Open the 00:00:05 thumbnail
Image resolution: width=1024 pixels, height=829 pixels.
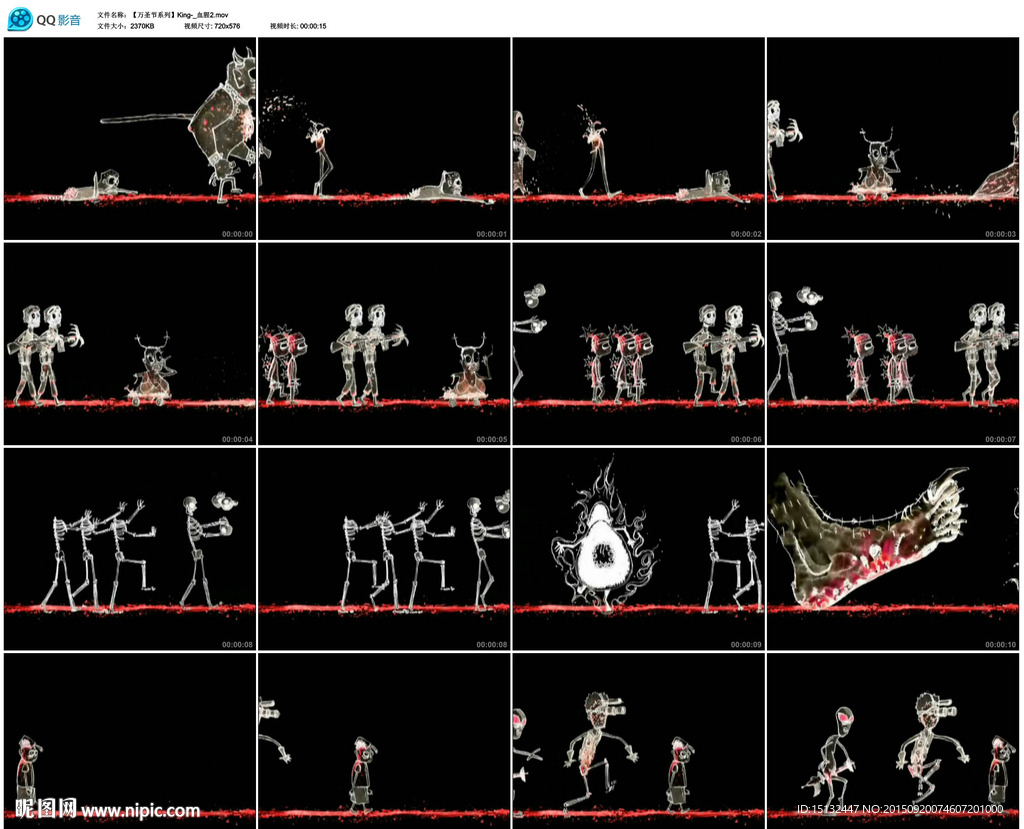[x=384, y=344]
